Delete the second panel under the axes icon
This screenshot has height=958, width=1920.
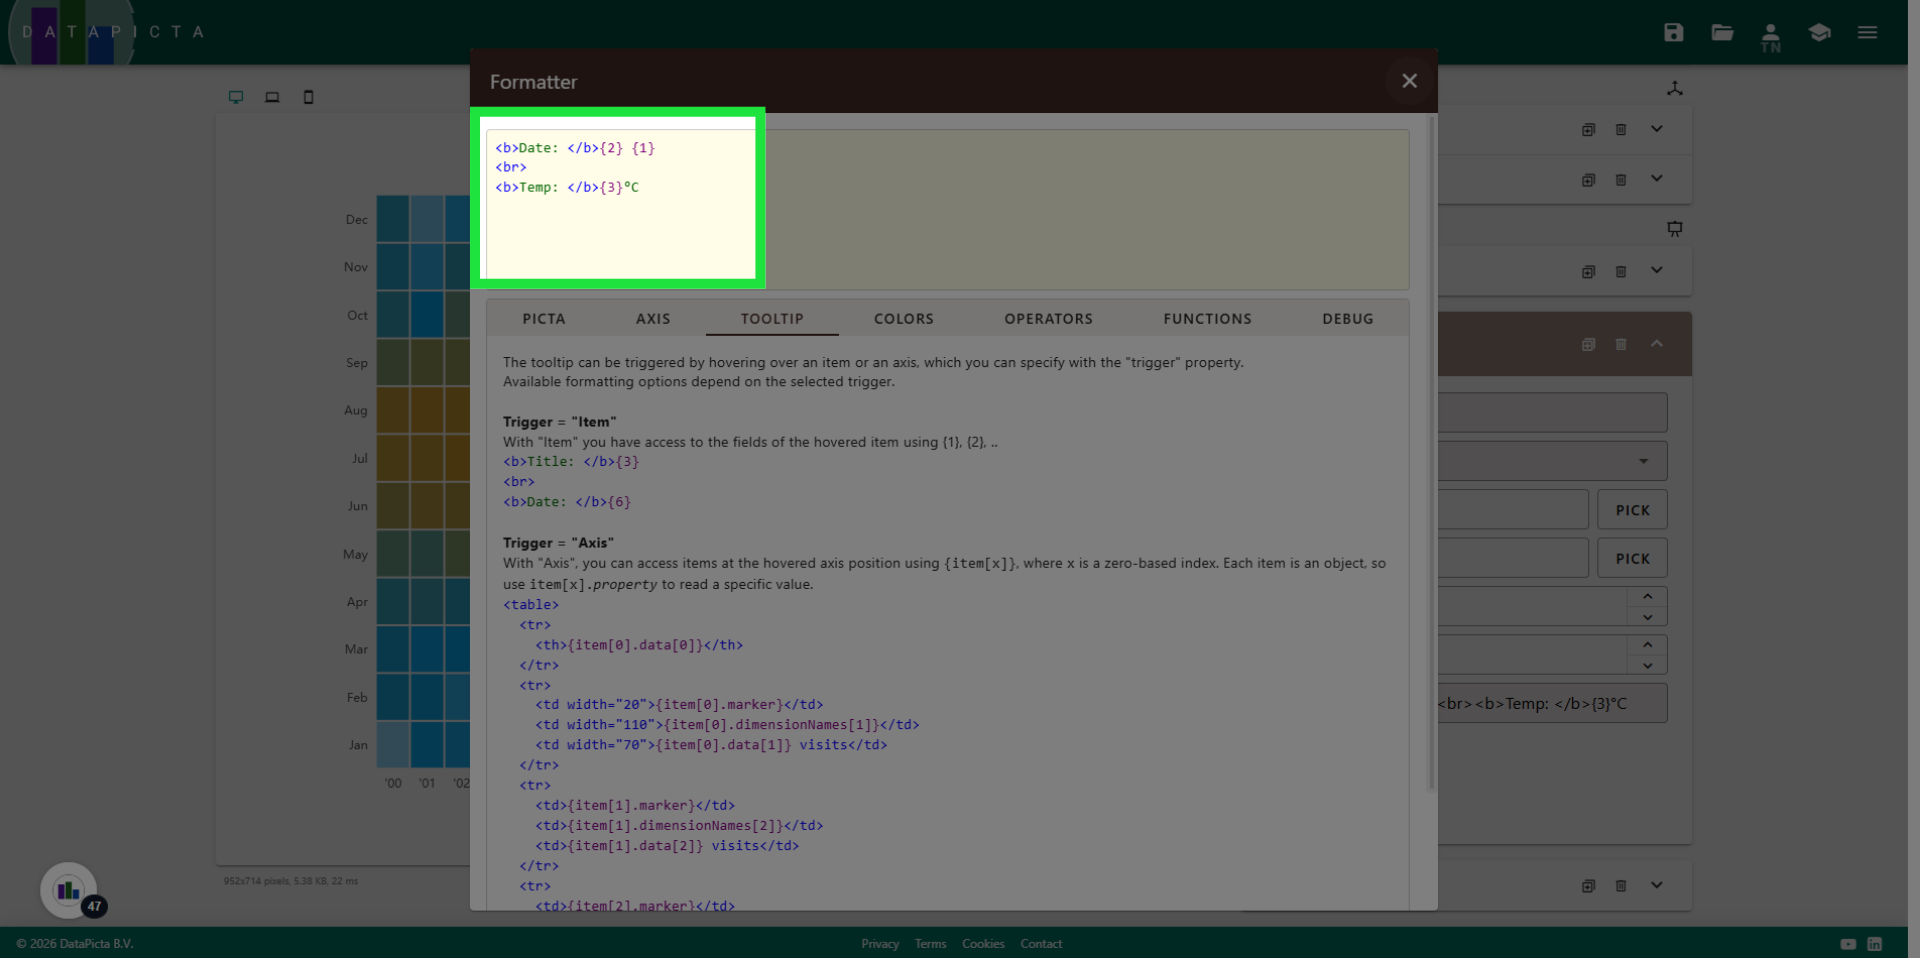point(1621,179)
